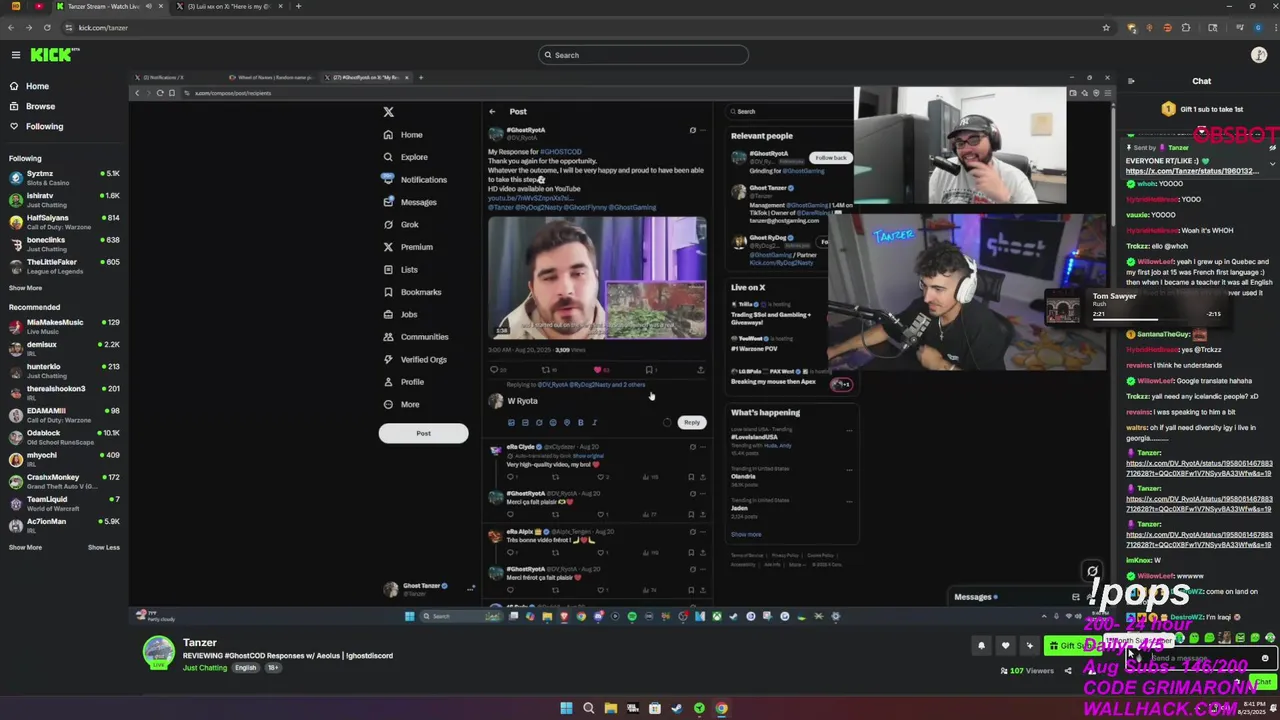Click the X logo in streamed window
Image resolution: width=1280 pixels, height=720 pixels.
[x=389, y=112]
